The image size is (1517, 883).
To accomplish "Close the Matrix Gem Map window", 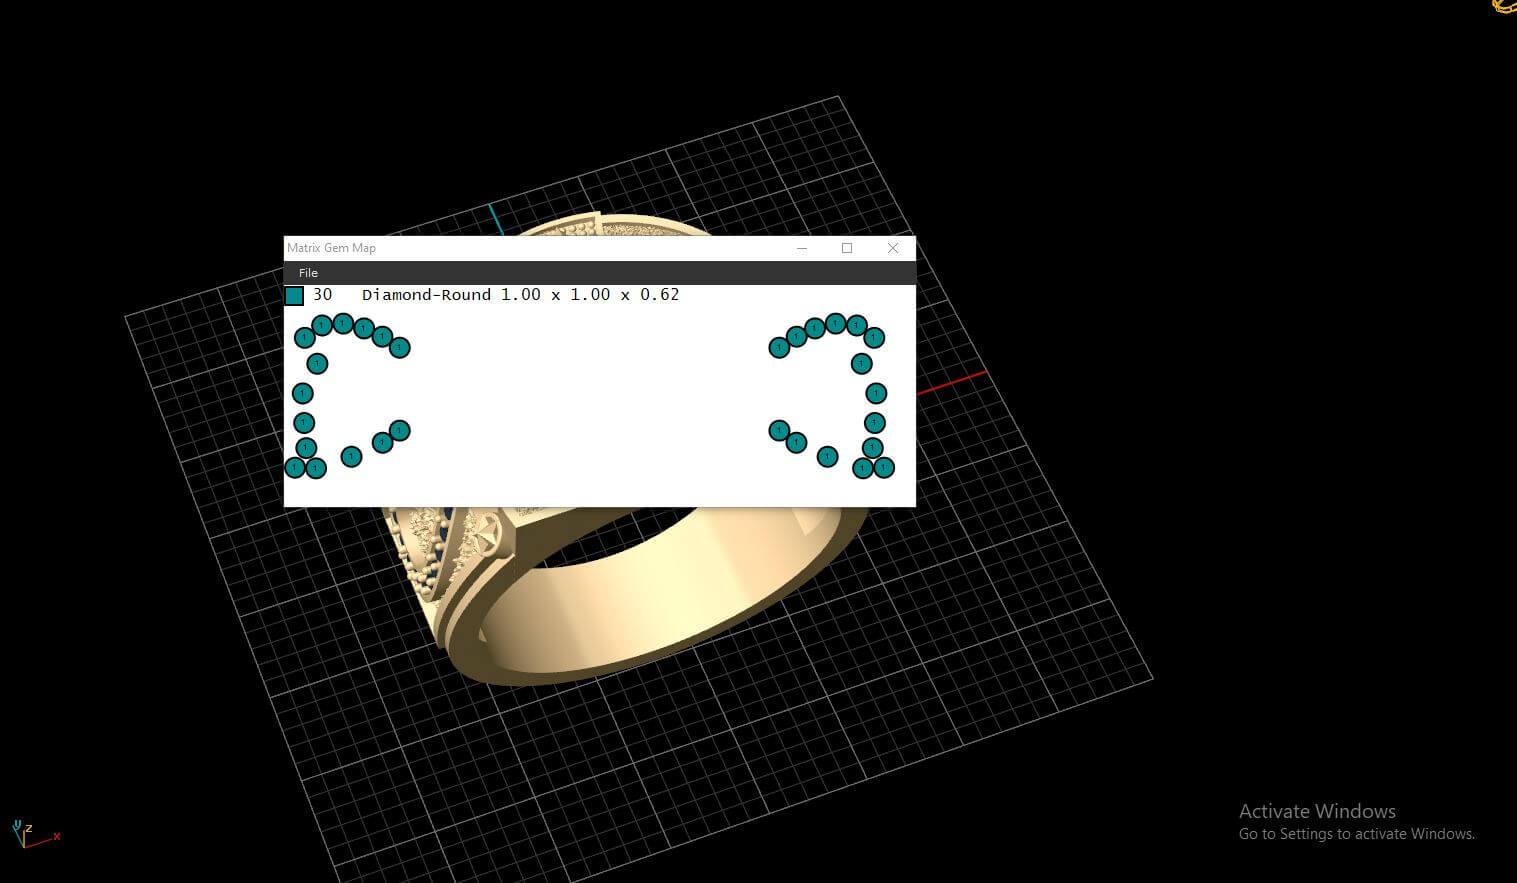I will coord(893,248).
